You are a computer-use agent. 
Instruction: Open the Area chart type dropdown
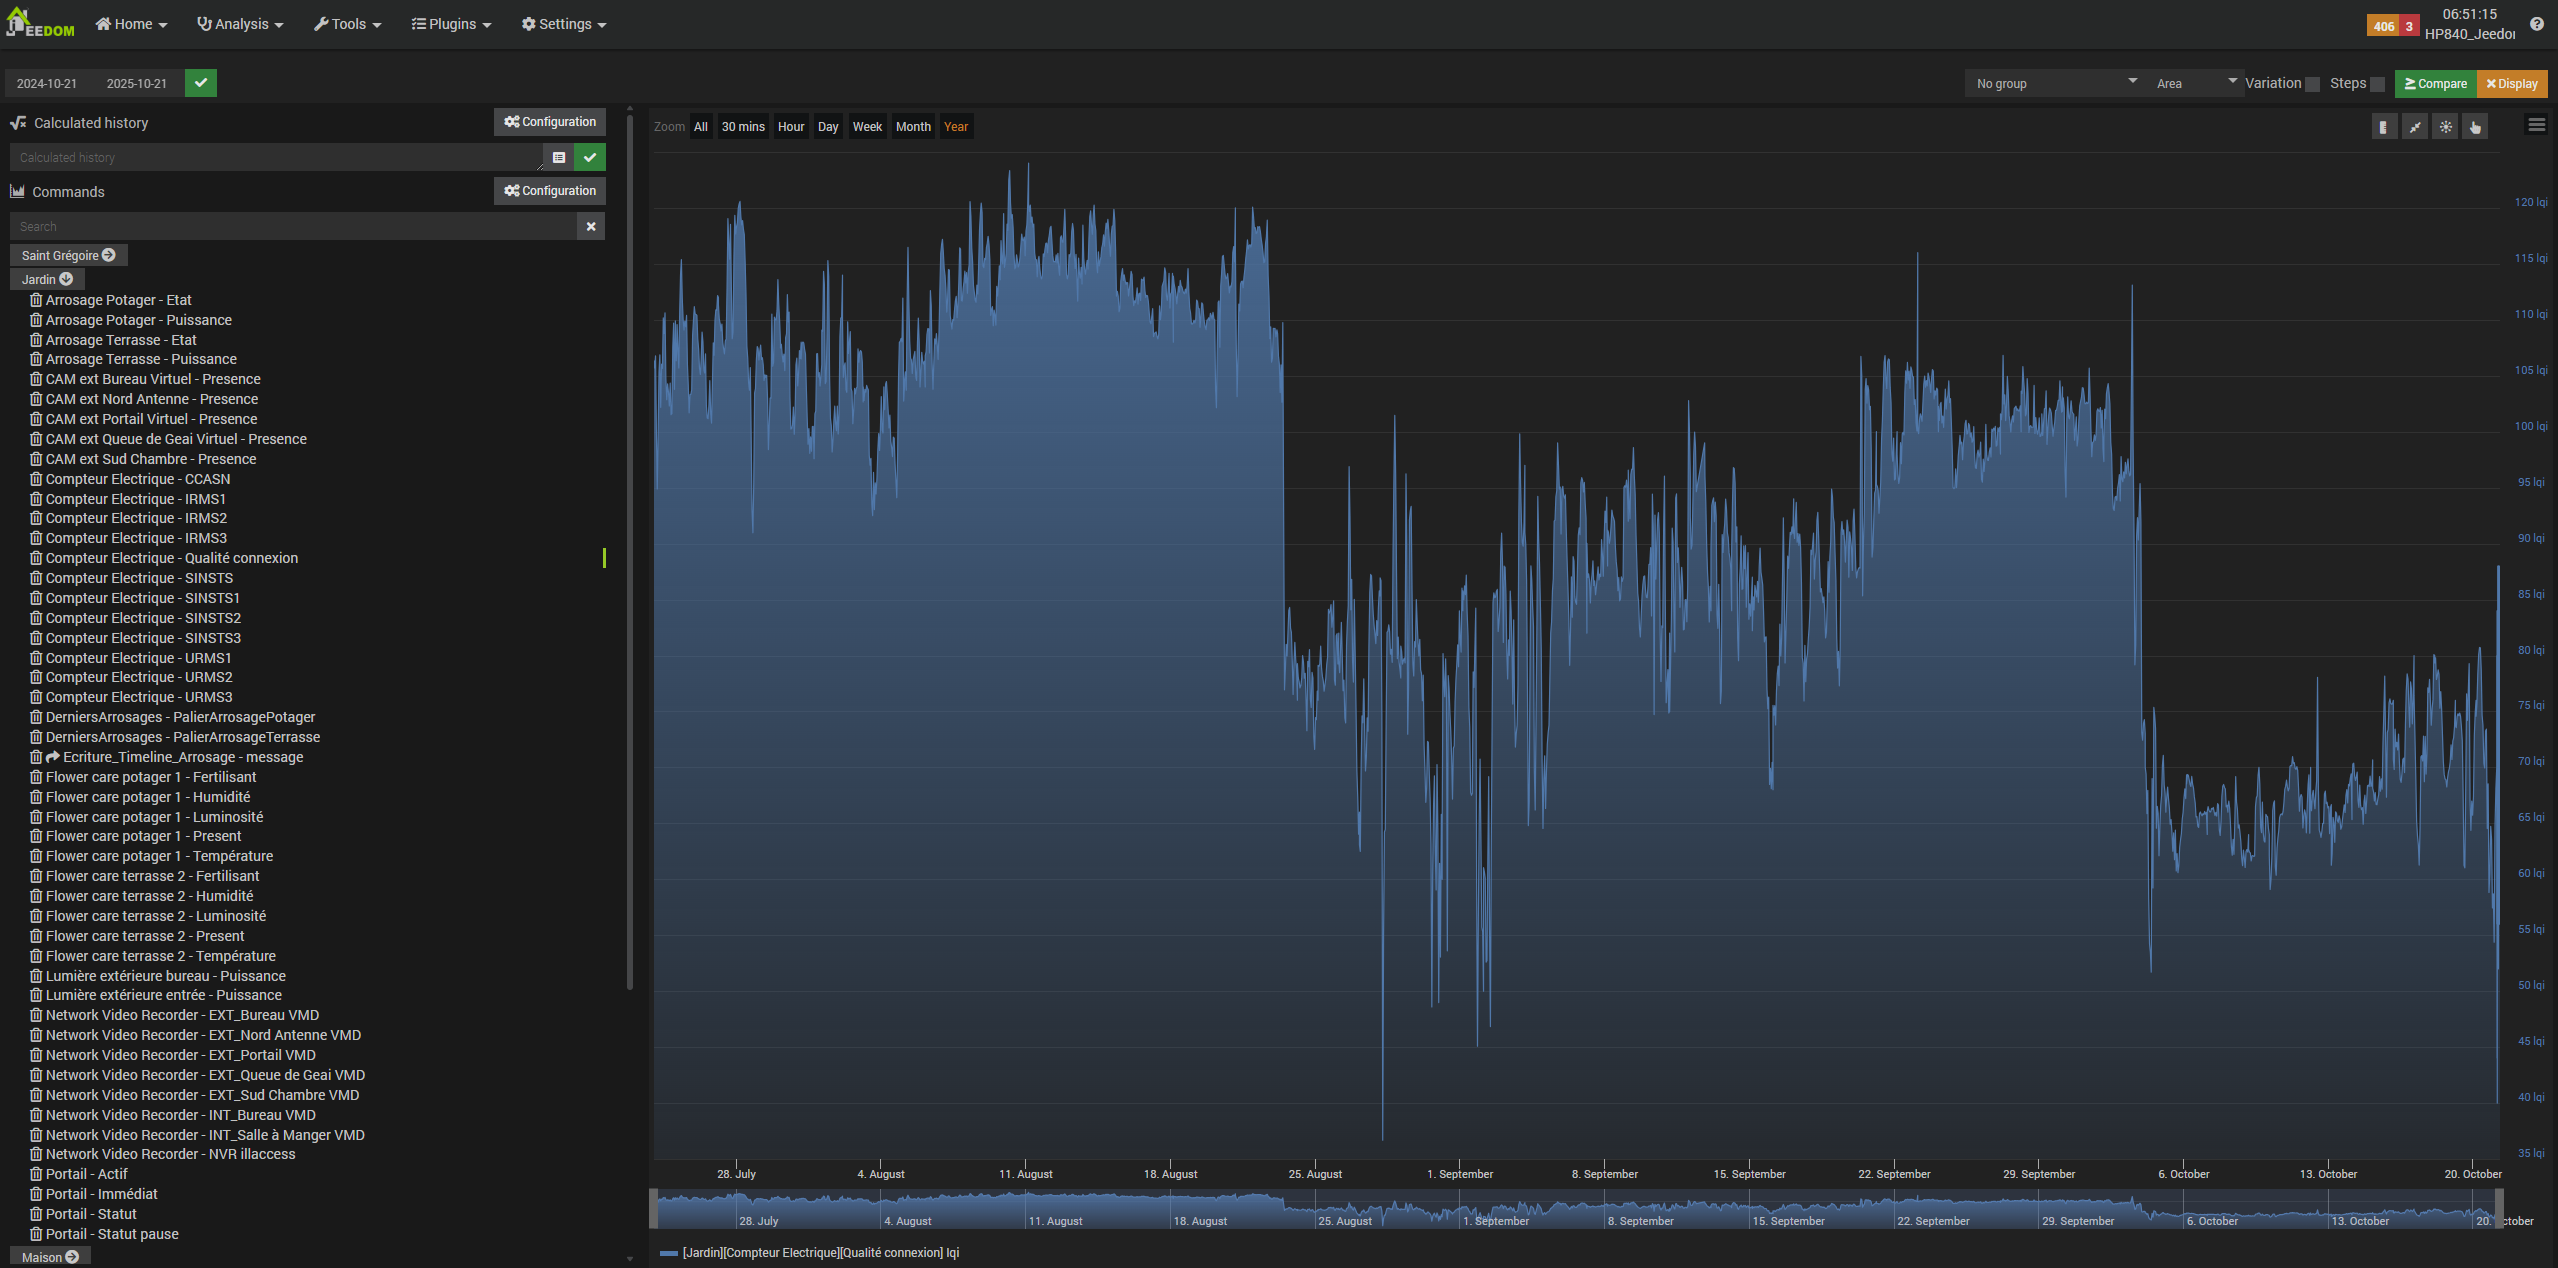click(x=2194, y=84)
